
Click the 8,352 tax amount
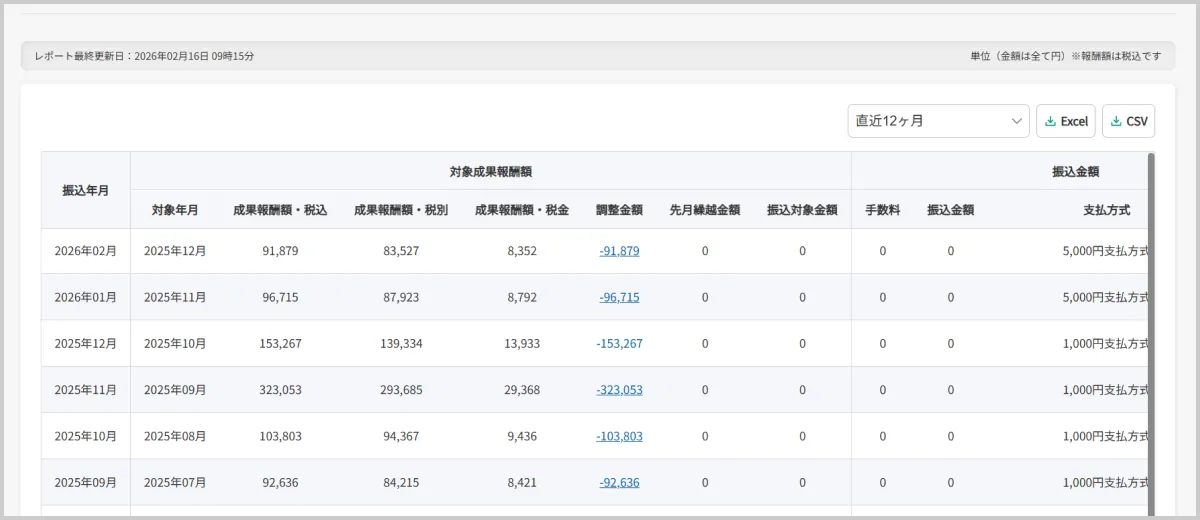522,251
